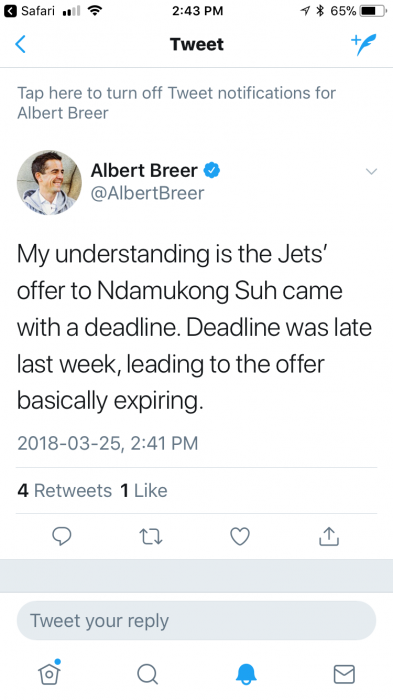Return to Safari from status bar
Screen dimensions: 393x700
click(x=29, y=11)
